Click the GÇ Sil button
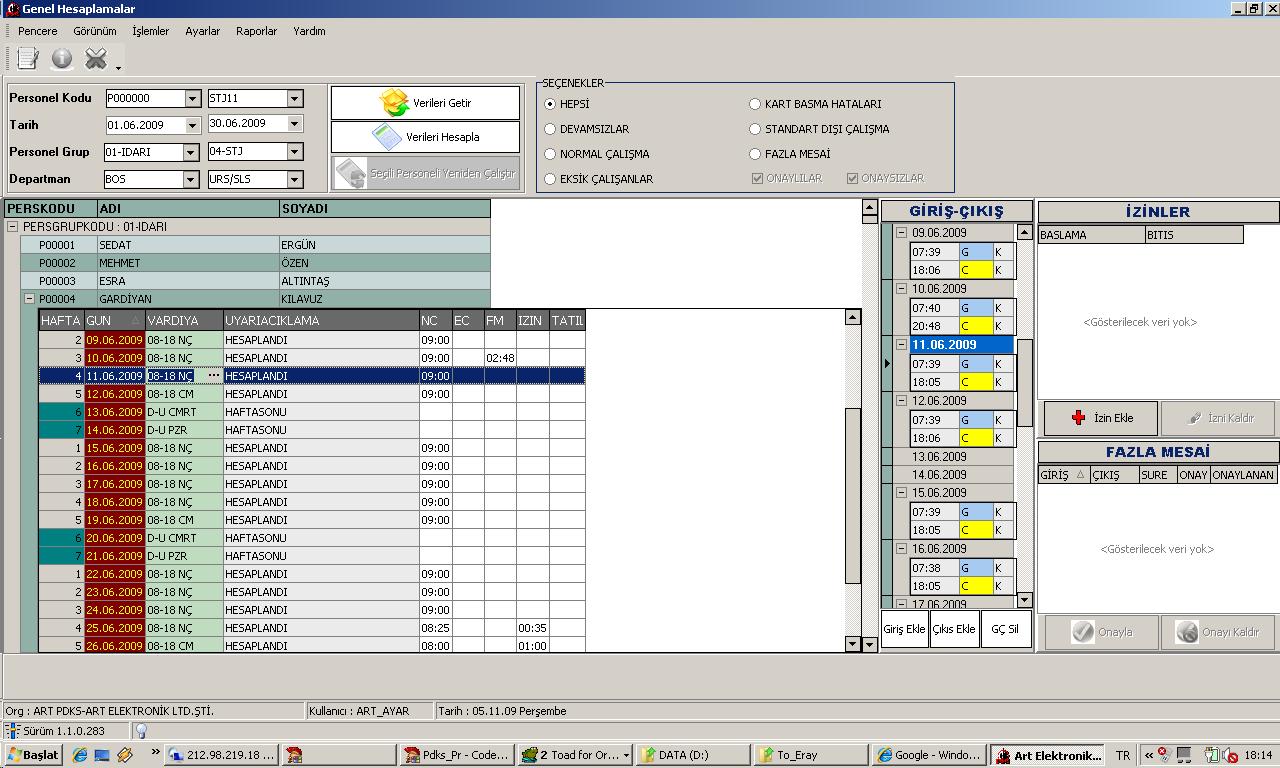This screenshot has height=768, width=1280. [1005, 629]
